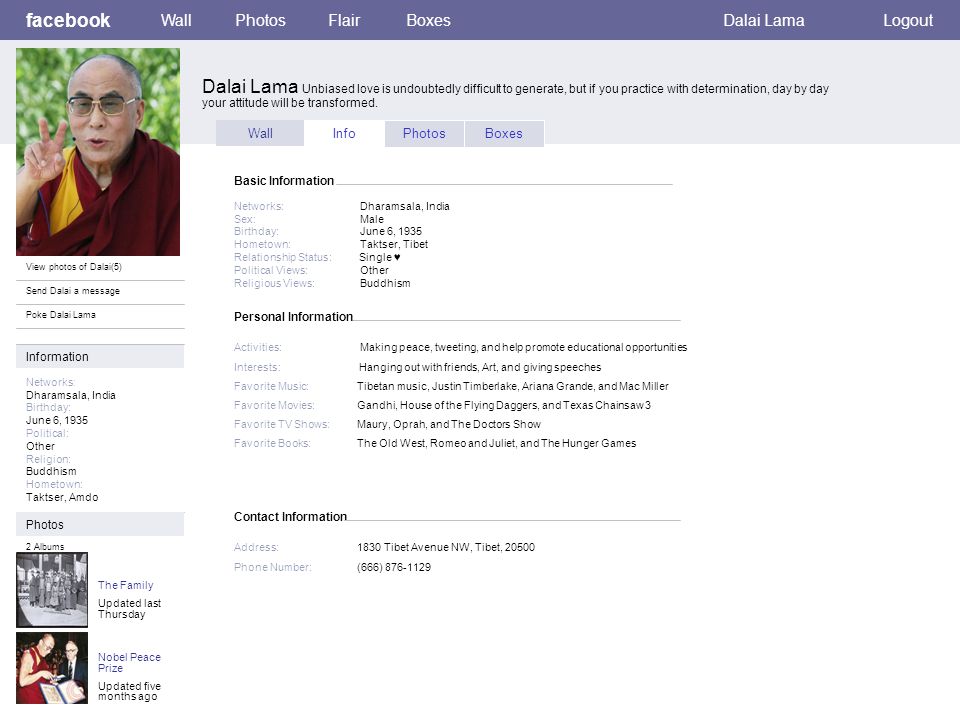Click the Single relationship status value
960x720 pixels.
380,257
